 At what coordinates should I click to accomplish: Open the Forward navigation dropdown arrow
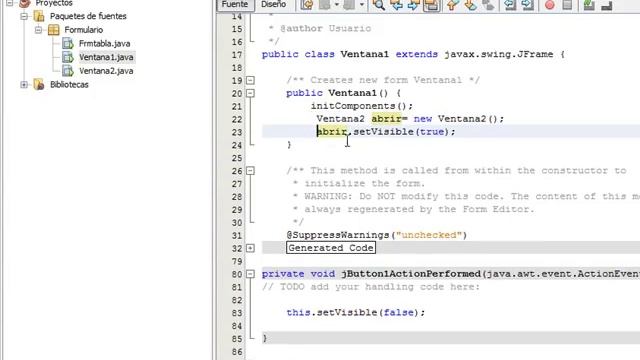point(362,5)
